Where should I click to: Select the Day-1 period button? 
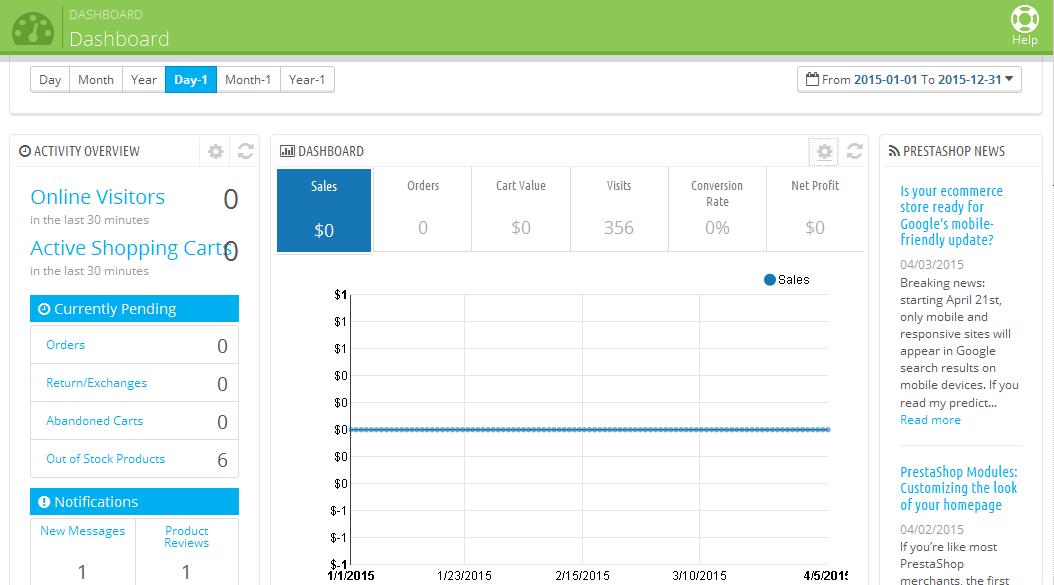point(191,79)
